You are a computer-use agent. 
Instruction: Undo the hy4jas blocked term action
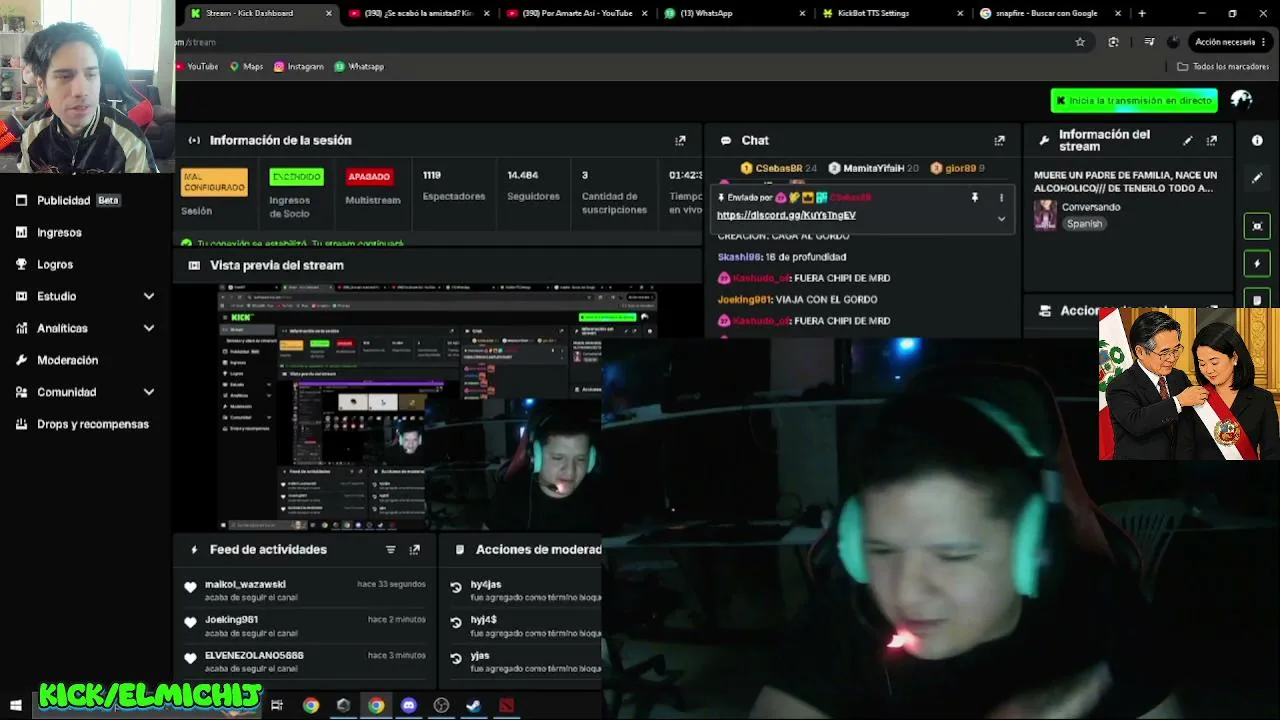456,588
